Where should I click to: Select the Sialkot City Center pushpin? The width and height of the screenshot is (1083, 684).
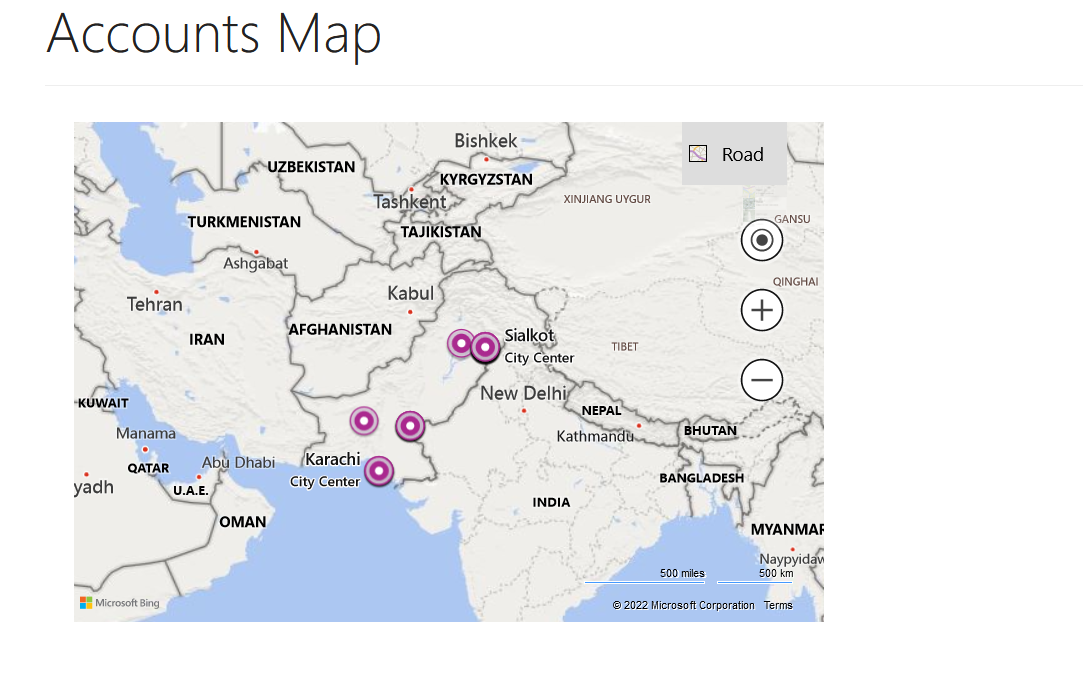tap(486, 348)
